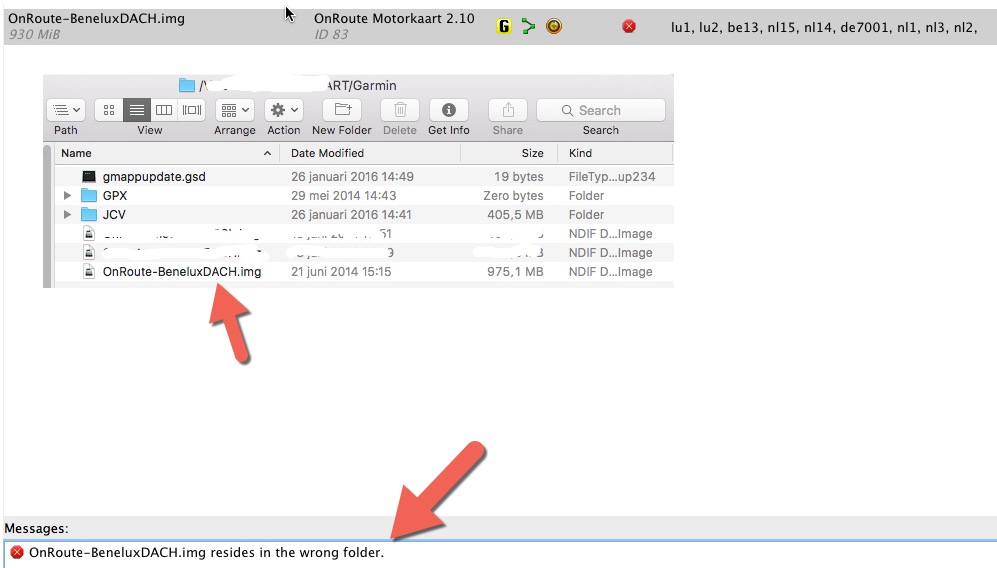Open the Arrange dropdown menu
The image size is (997, 568).
click(x=235, y=110)
